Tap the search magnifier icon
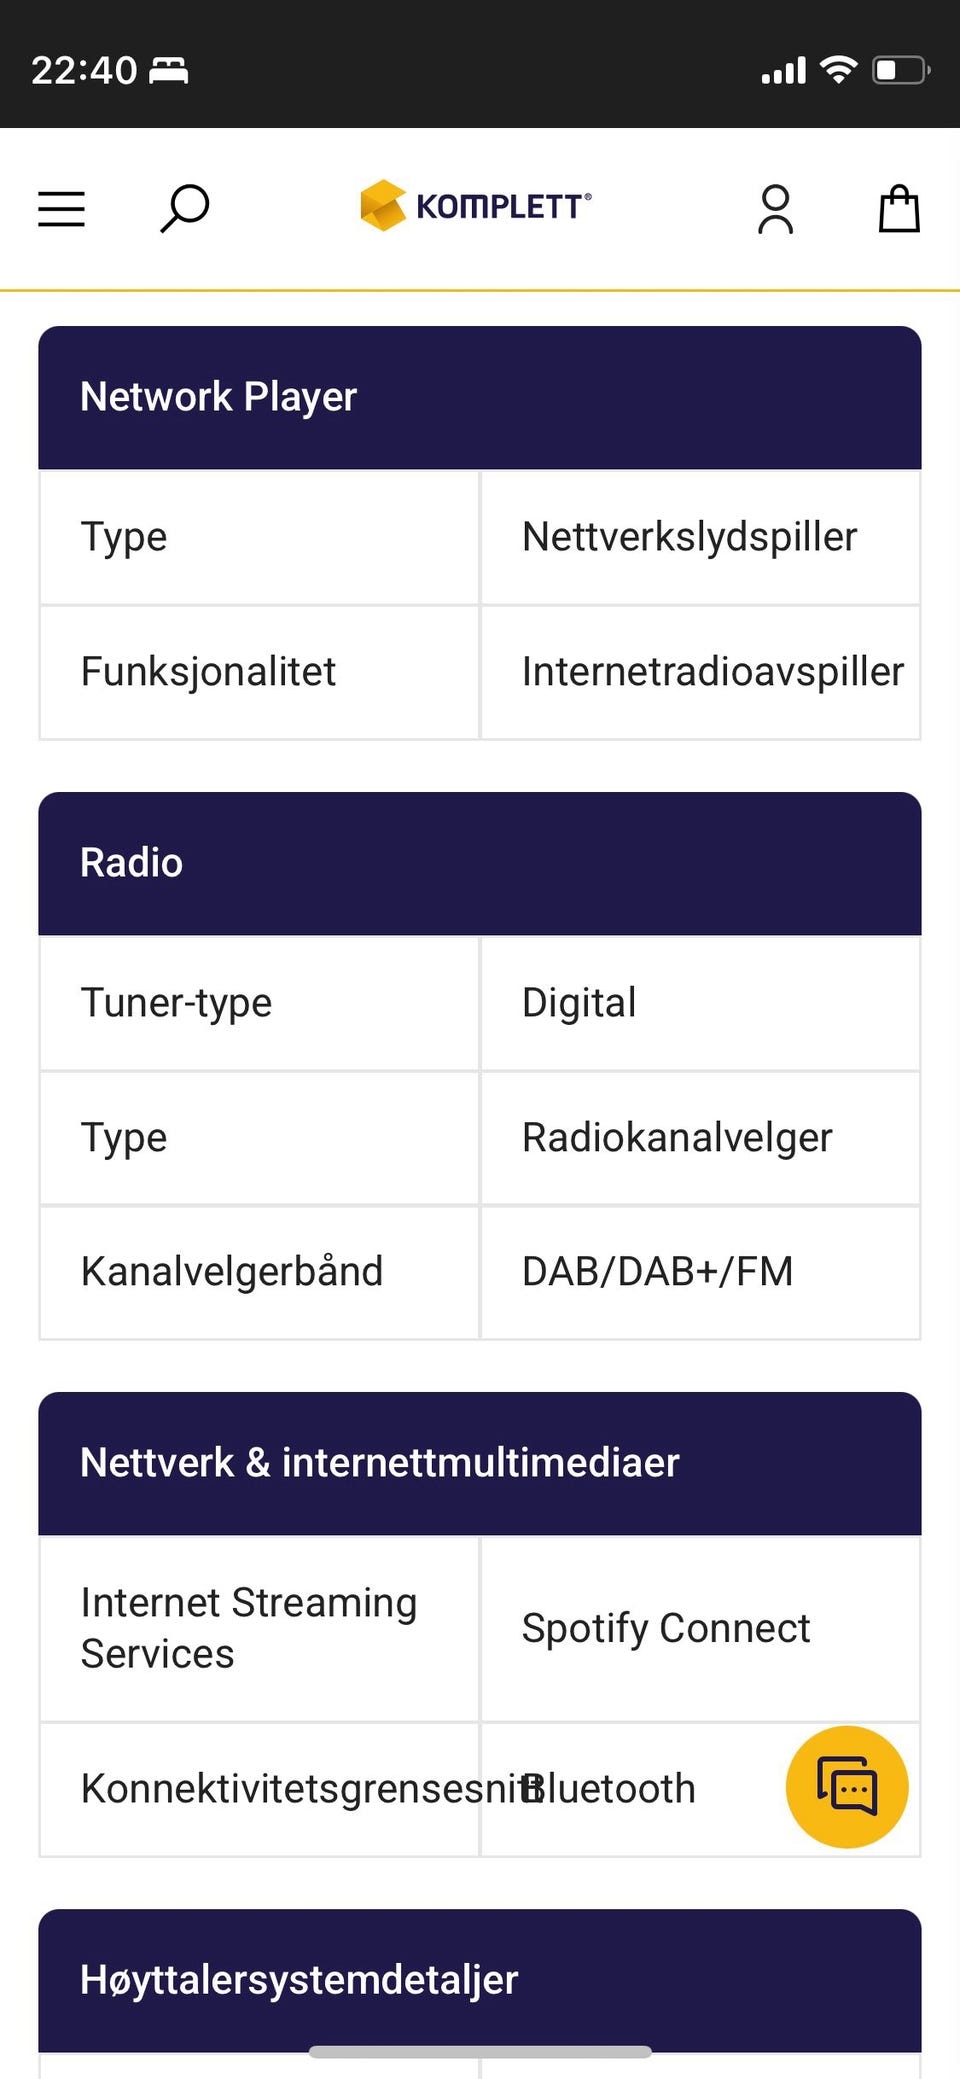Viewport: 960px width, 2079px height. [x=185, y=208]
